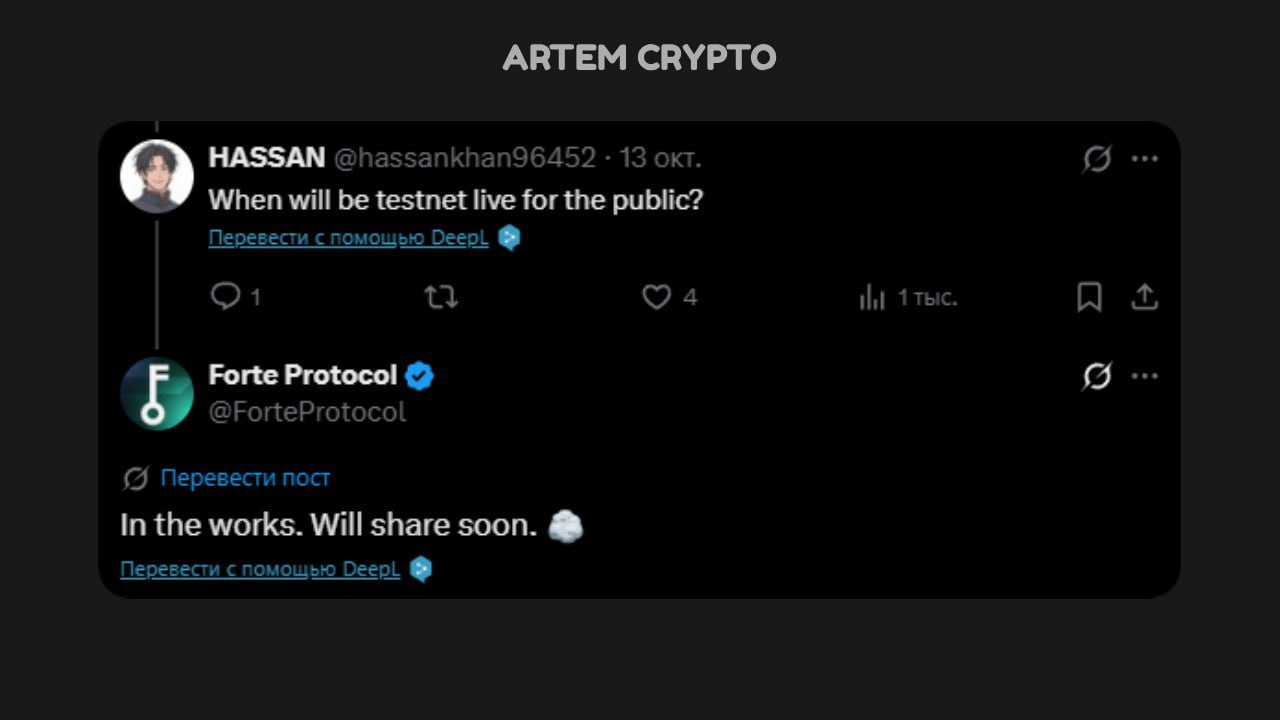Screen dimensions: 1280x720
Task: Open the more options menu on HASSAN's post
Action: (1145, 159)
